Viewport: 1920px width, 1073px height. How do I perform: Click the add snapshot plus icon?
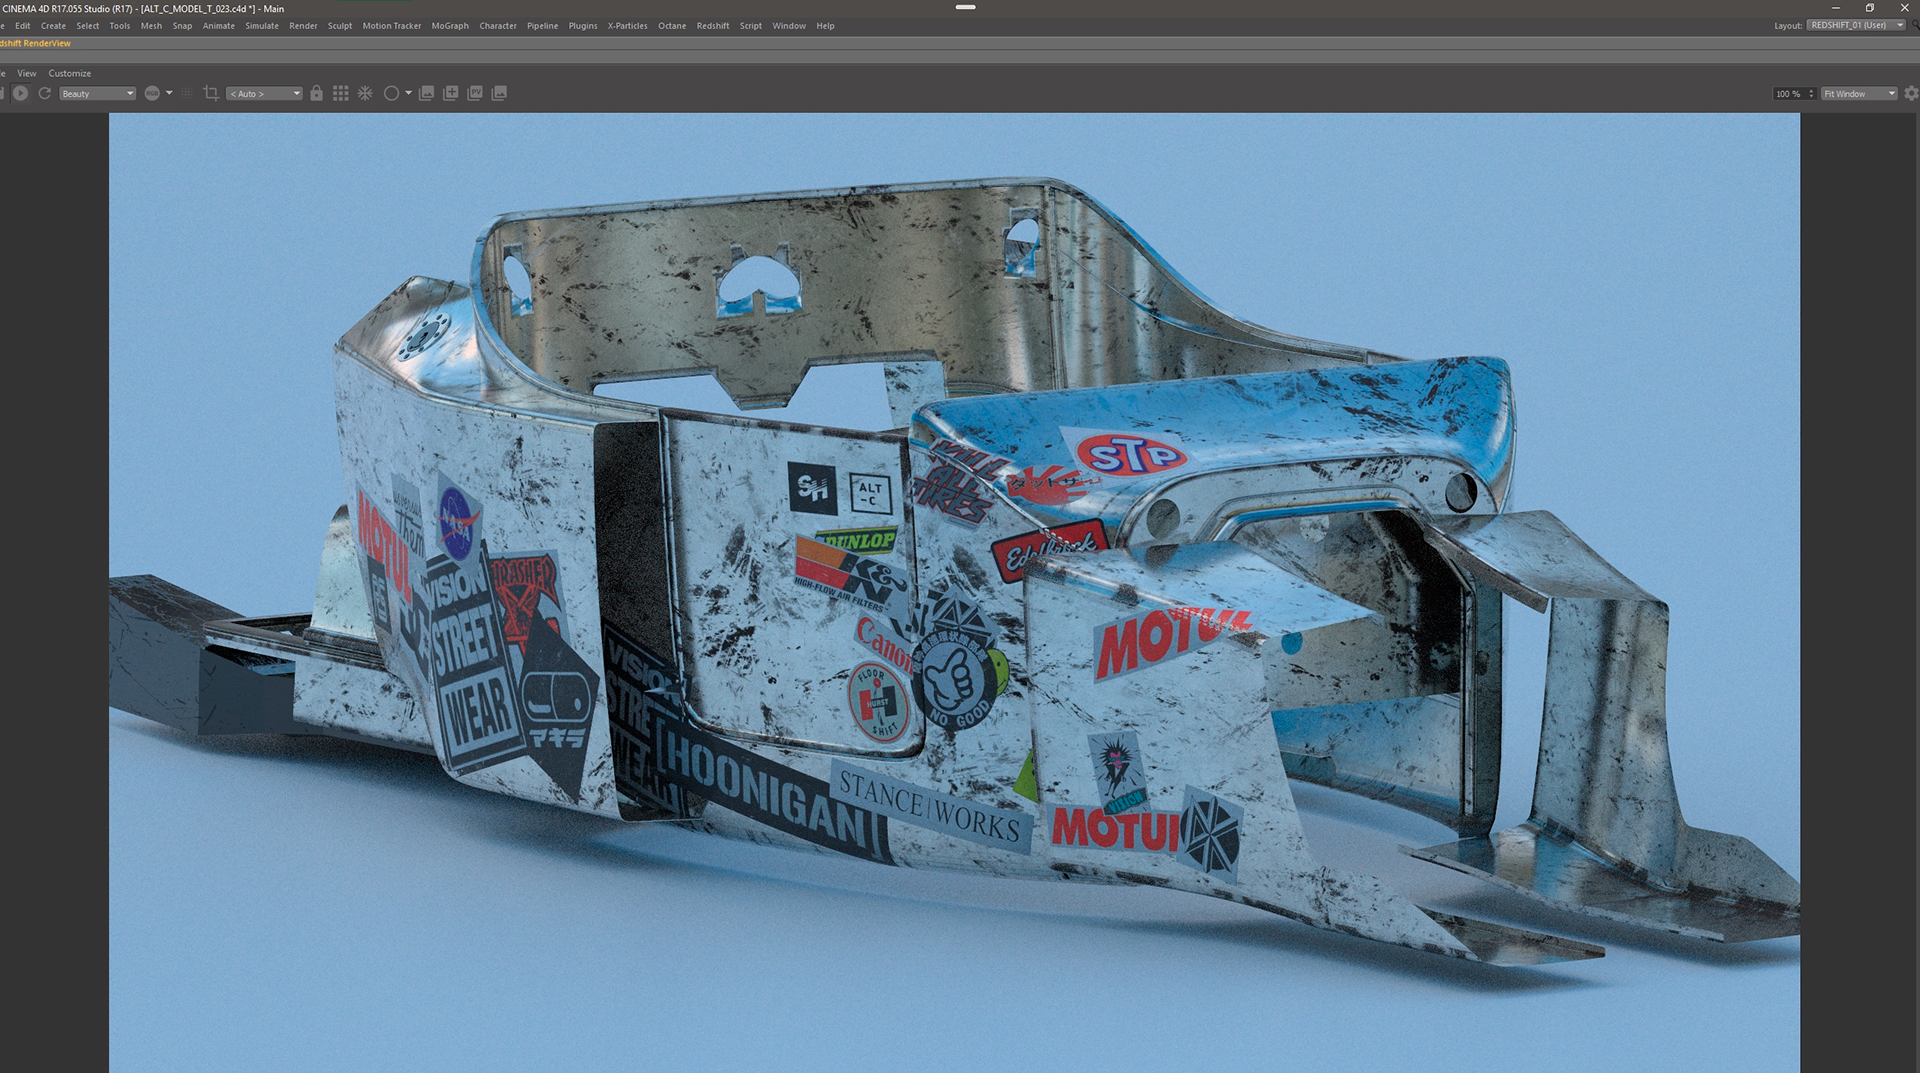[x=451, y=93]
